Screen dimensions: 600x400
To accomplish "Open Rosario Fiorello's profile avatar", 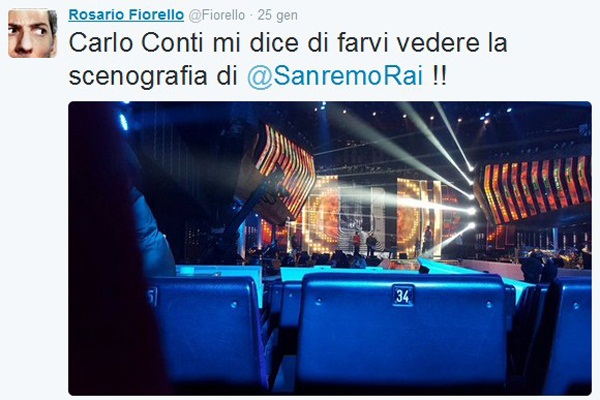I will click(33, 34).
